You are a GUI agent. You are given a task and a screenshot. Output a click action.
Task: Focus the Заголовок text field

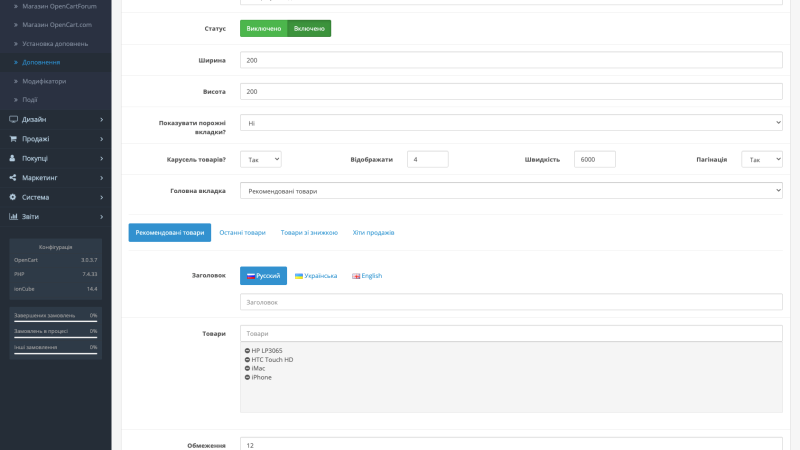[511, 302]
